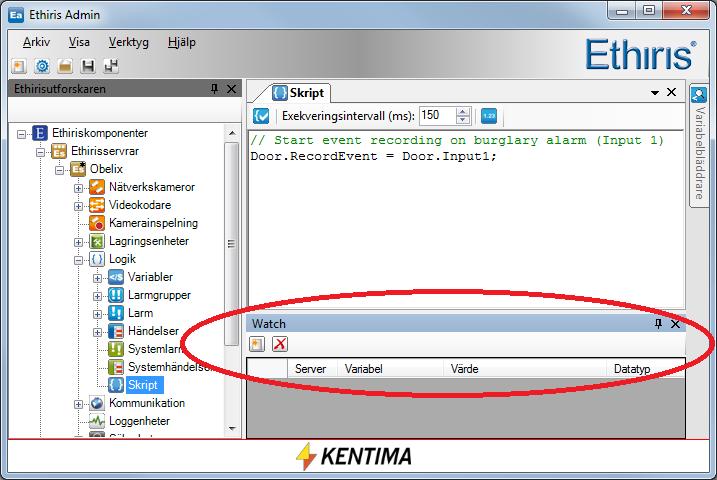This screenshot has height=480, width=717.
Task: Select the Systemlarm icon
Action: tap(116, 349)
